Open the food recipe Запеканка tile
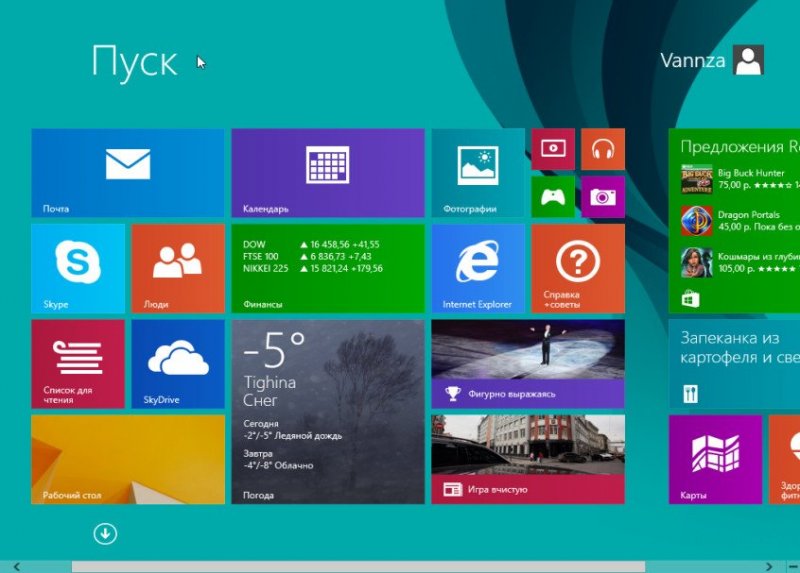This screenshot has height=573, width=800. pyautogui.click(x=734, y=364)
